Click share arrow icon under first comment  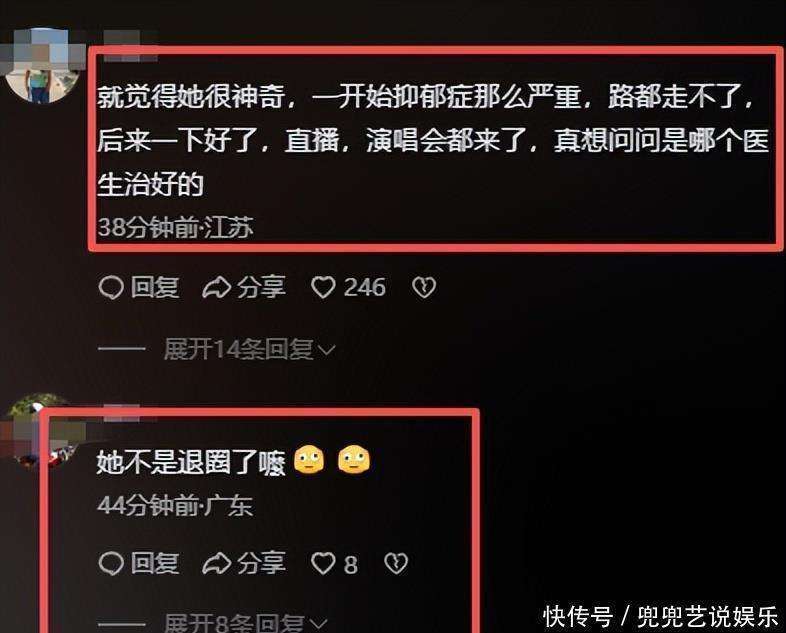[217, 288]
